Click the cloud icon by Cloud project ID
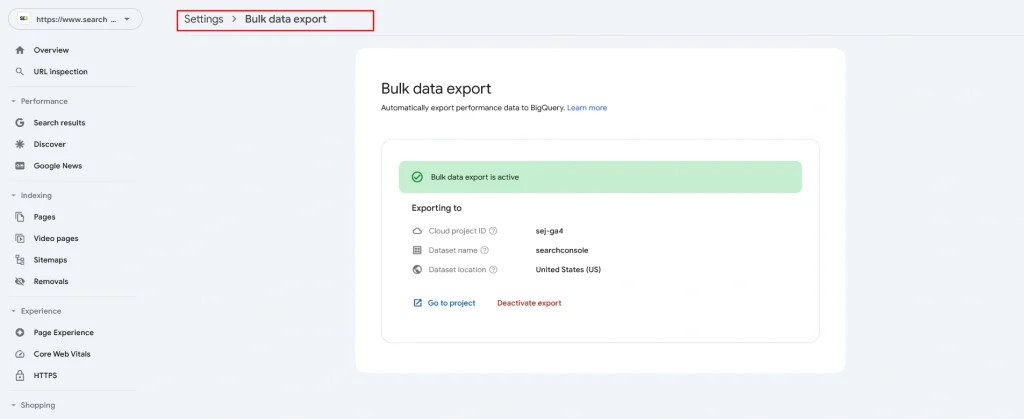 click(x=417, y=230)
